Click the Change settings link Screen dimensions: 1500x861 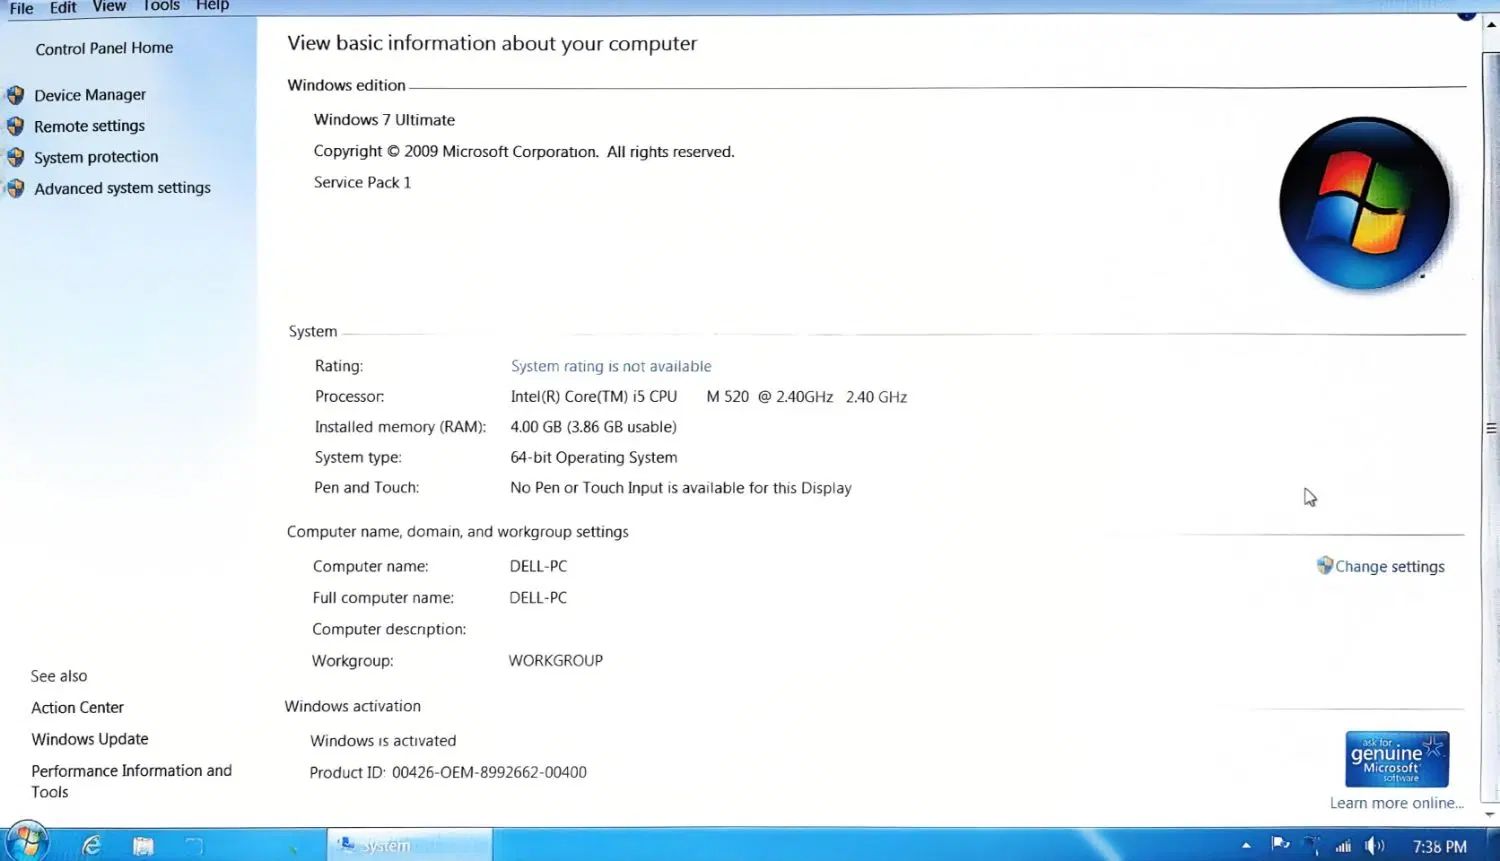click(1390, 566)
